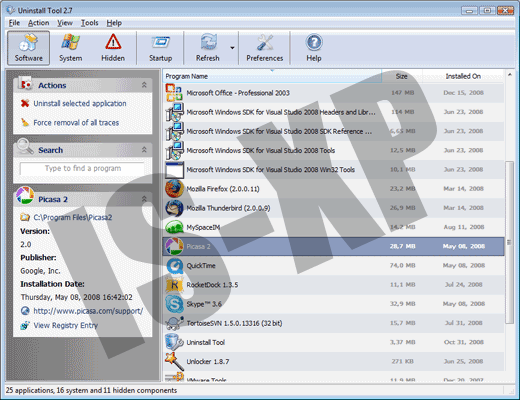Click status bar applications count text

(x=91, y=390)
